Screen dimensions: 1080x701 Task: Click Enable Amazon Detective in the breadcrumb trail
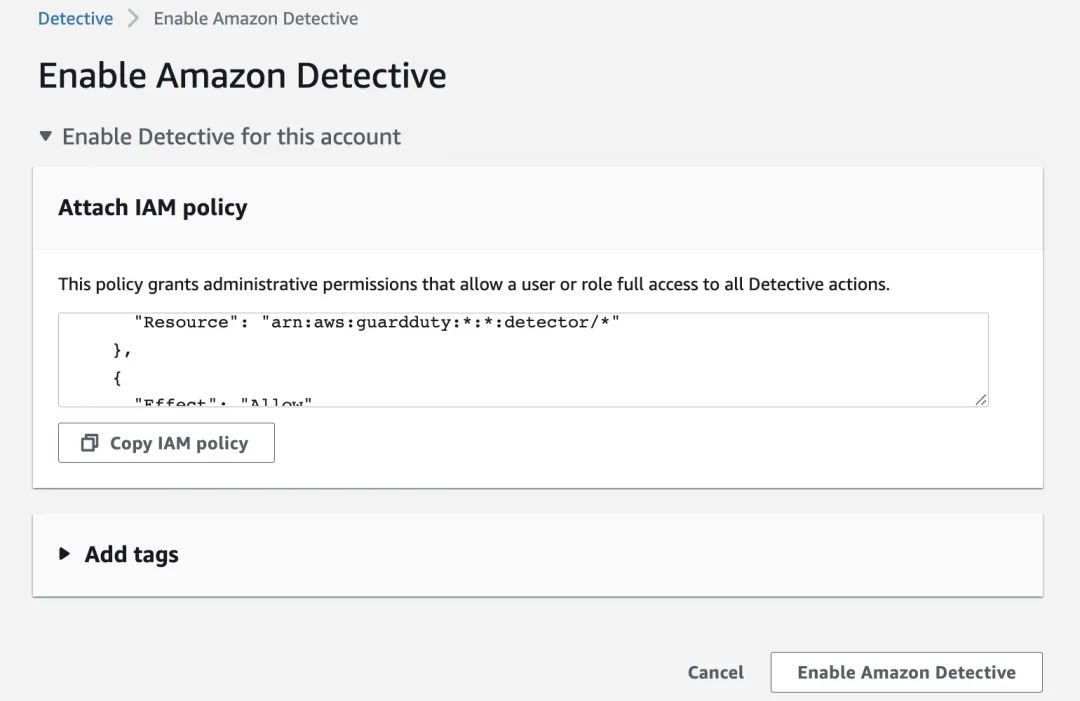click(x=256, y=17)
